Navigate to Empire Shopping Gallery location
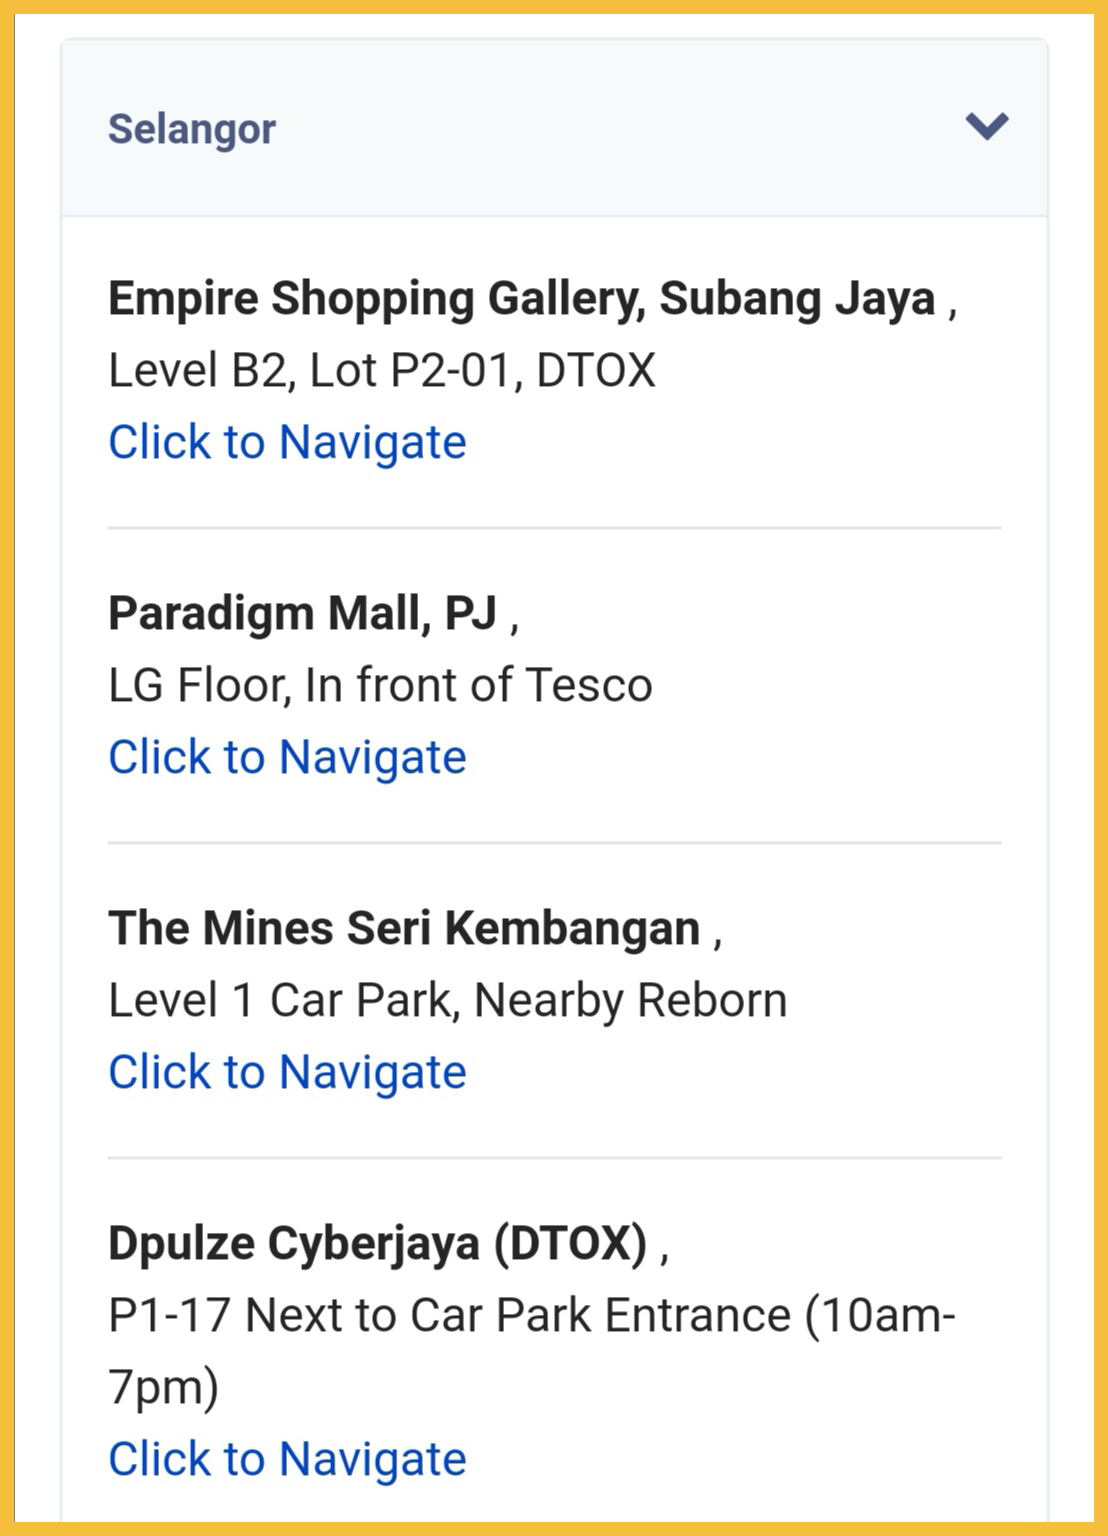Viewport: 1108px width, 1536px height. (287, 442)
